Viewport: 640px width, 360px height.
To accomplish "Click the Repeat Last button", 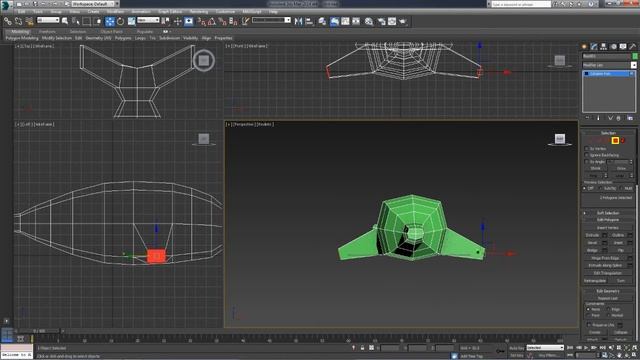I will tap(608, 298).
